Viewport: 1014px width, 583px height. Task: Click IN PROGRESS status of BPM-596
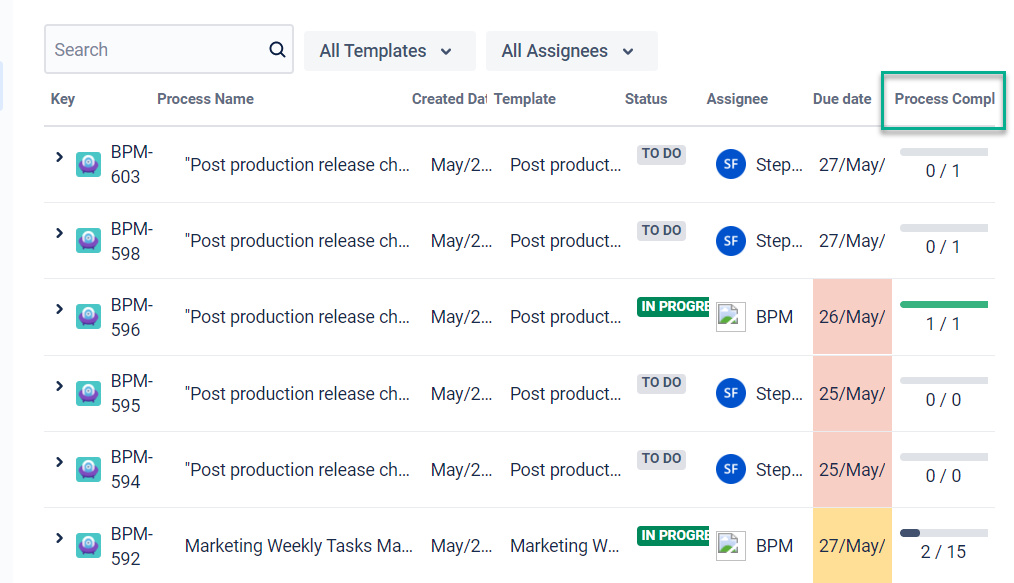coord(673,306)
